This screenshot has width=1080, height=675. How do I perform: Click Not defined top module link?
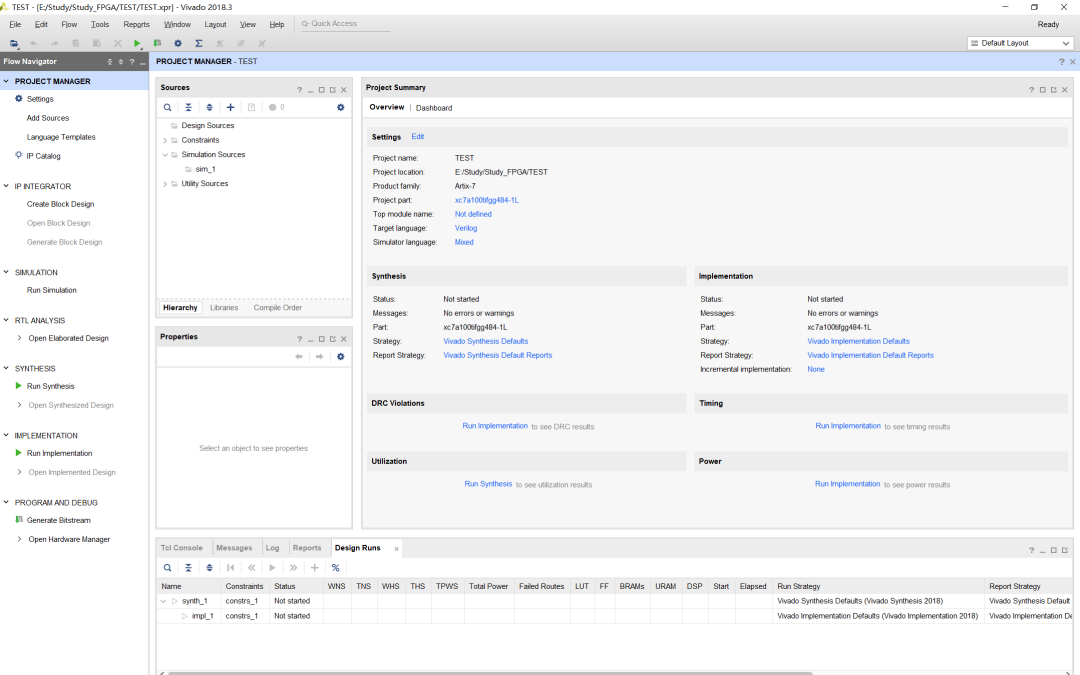473,214
